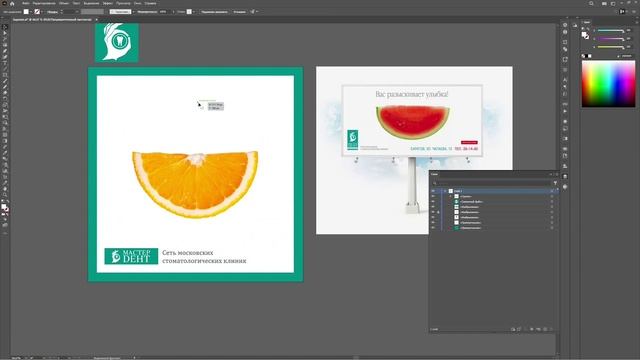This screenshot has width=640, height=360.
Task: Close the open document tab
Action: (97, 19)
